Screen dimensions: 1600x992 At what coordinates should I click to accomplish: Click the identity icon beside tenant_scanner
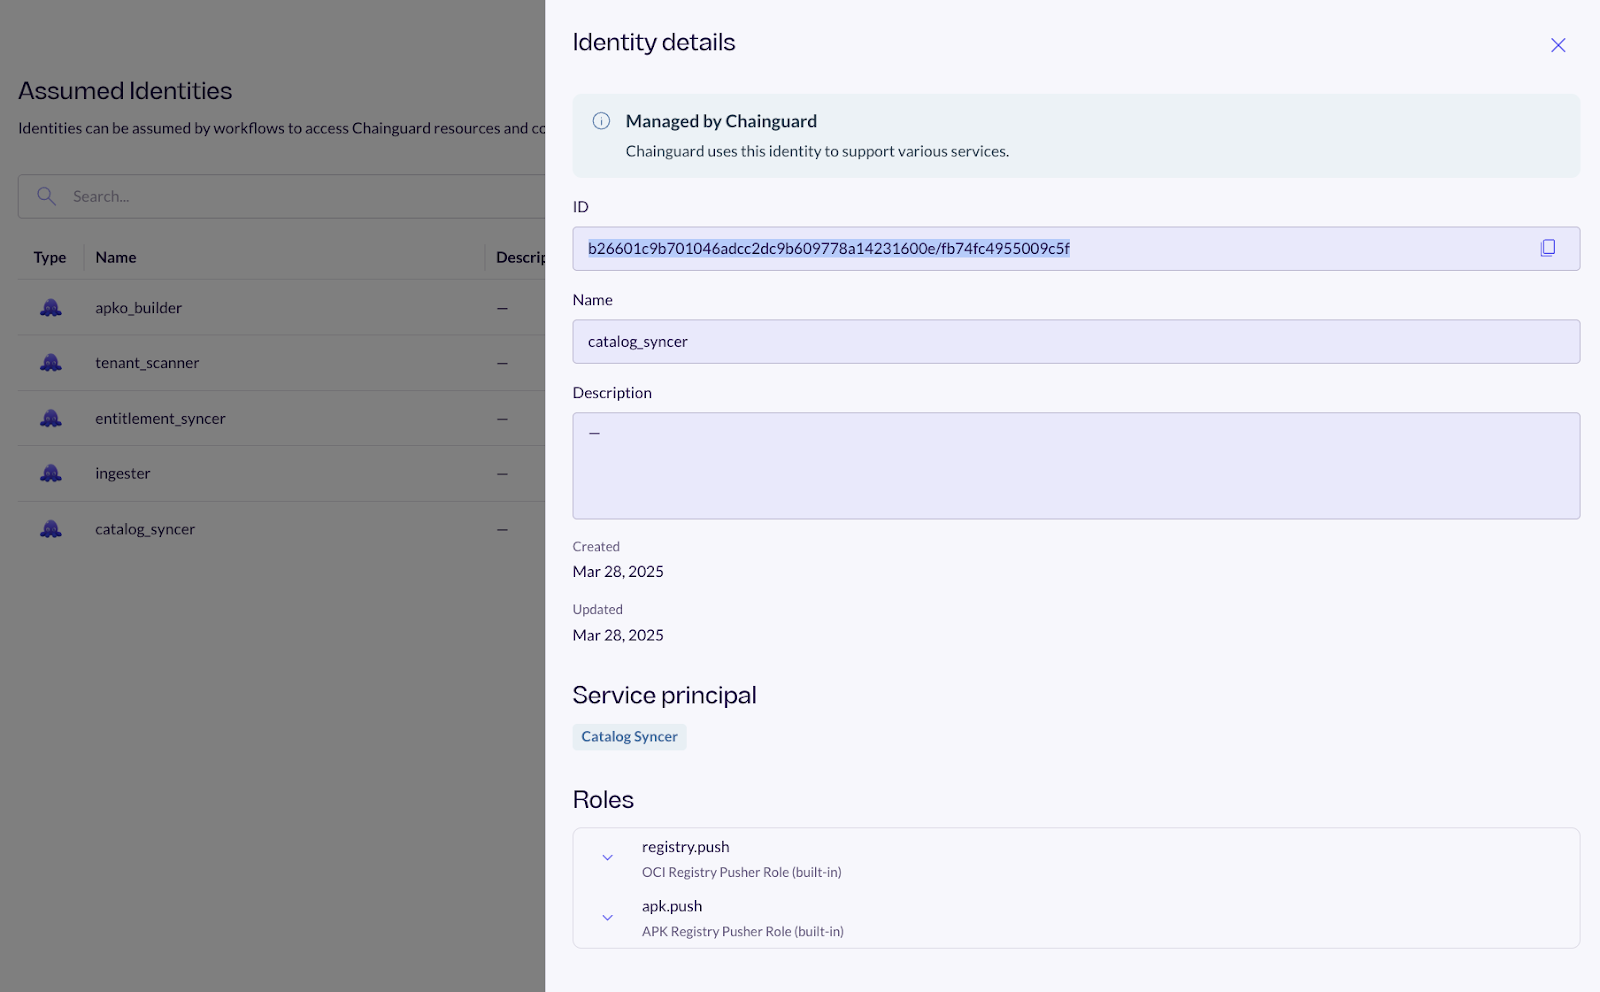(x=49, y=362)
